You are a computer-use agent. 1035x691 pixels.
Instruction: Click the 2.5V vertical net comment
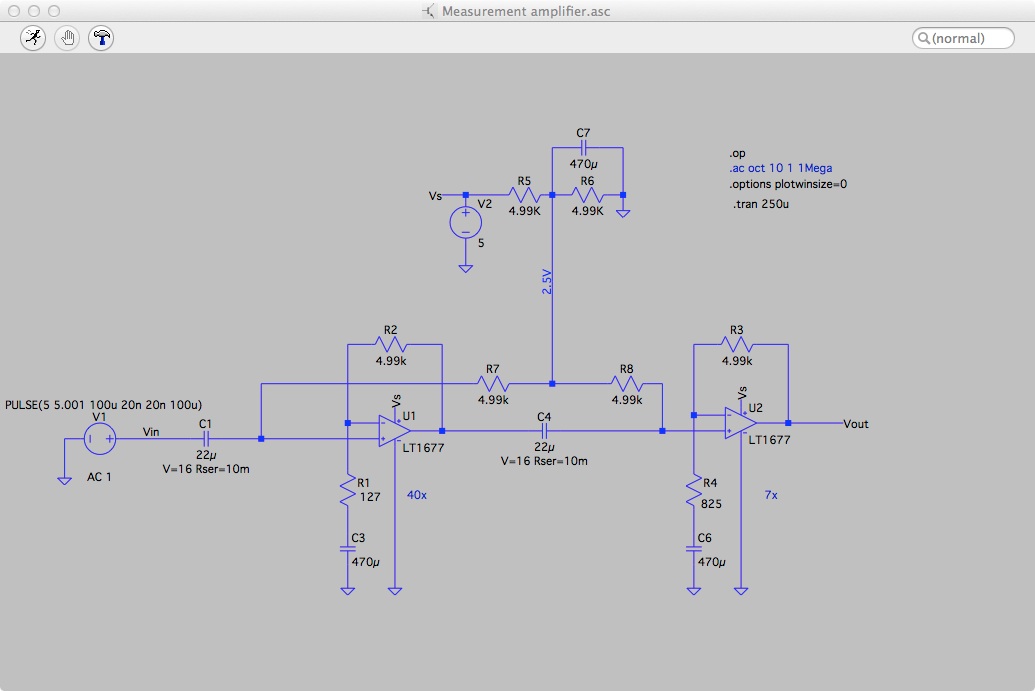pyautogui.click(x=547, y=281)
